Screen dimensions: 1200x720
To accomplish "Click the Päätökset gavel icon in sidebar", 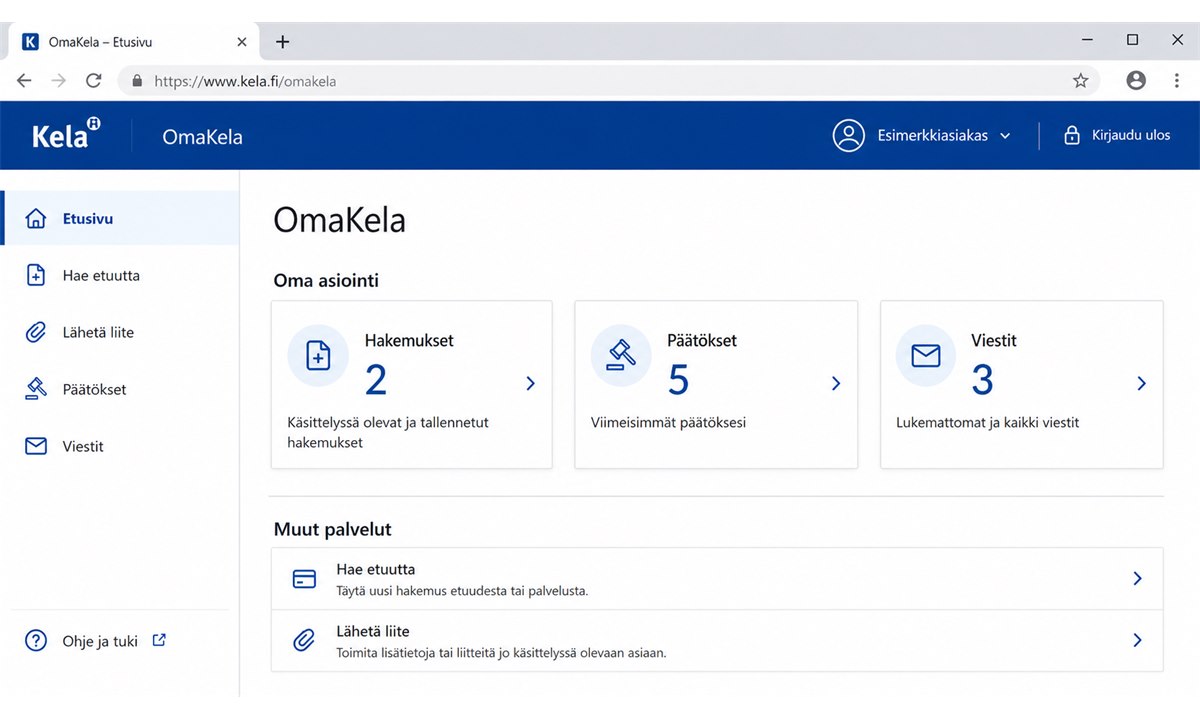I will pyautogui.click(x=36, y=389).
